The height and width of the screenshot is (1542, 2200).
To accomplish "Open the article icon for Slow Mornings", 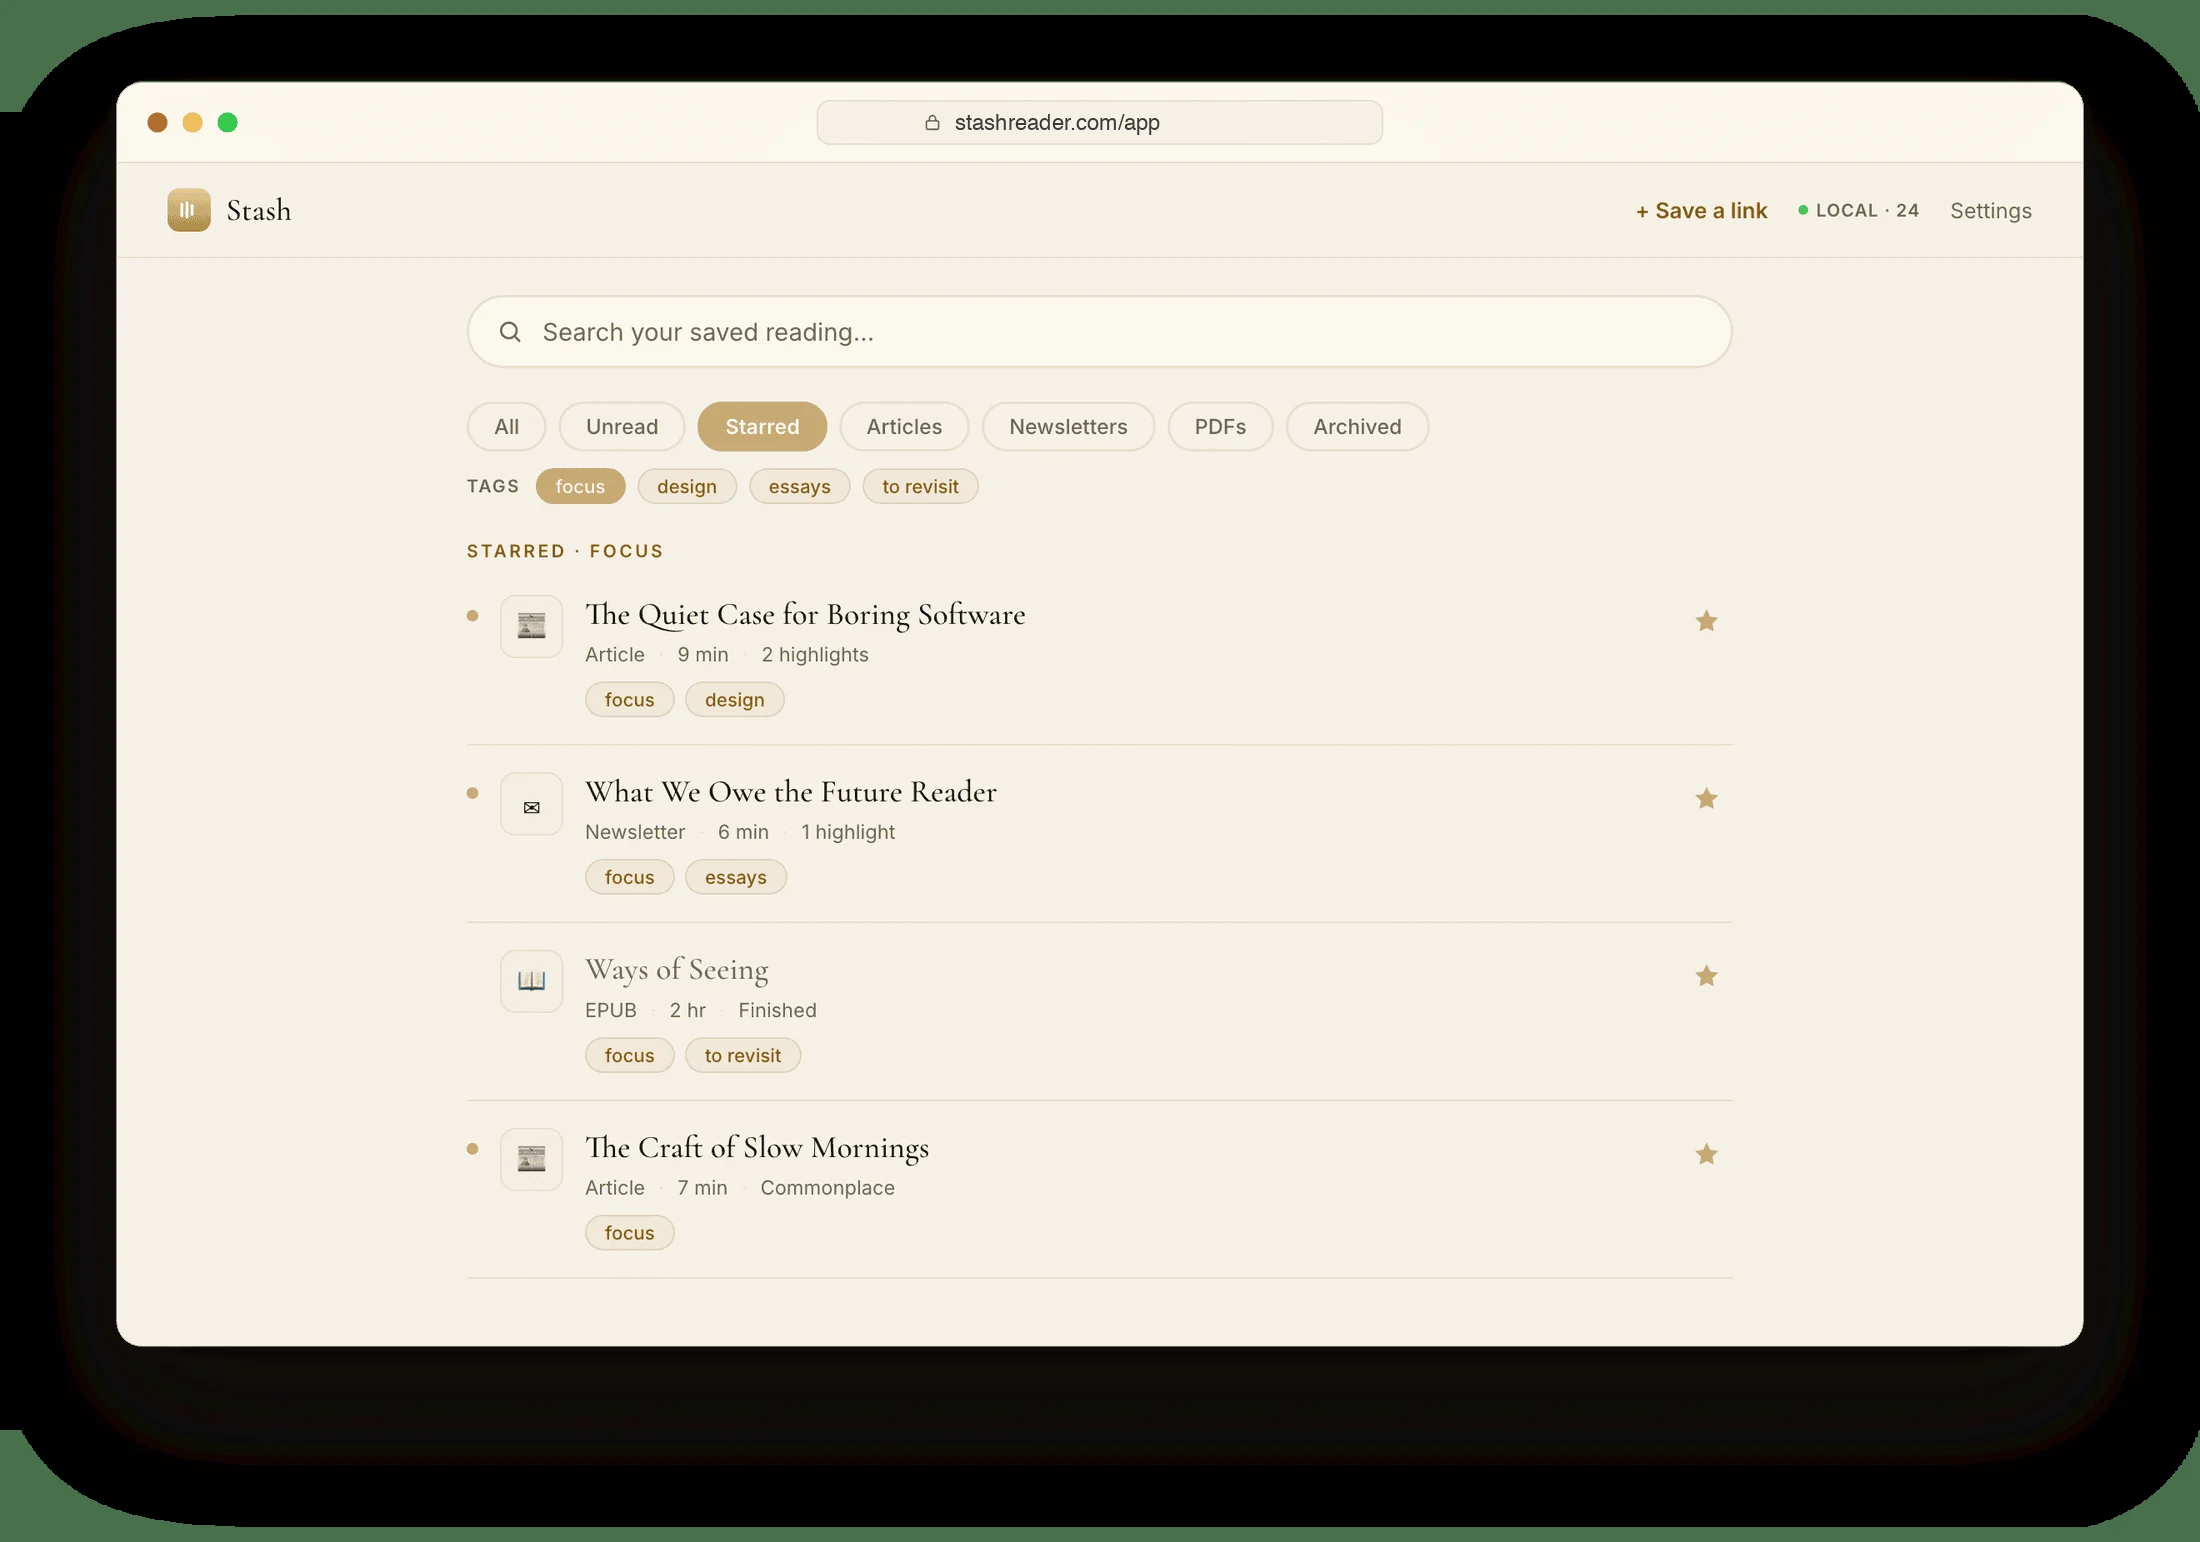I will click(531, 1159).
